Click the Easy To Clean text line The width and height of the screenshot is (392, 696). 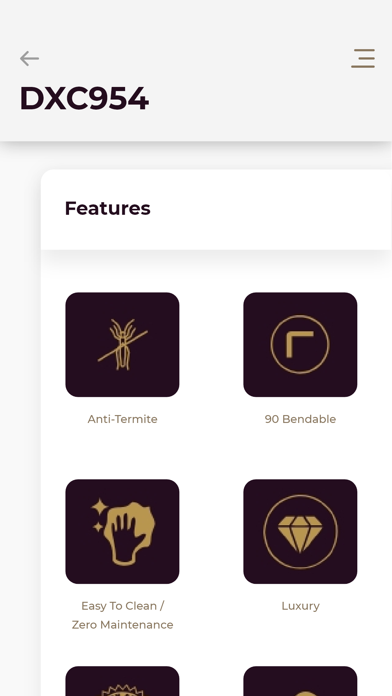pos(123,606)
